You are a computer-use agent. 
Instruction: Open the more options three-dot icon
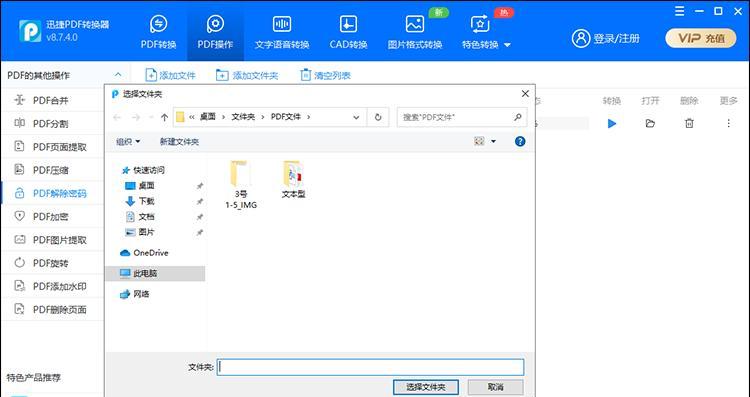pos(728,123)
